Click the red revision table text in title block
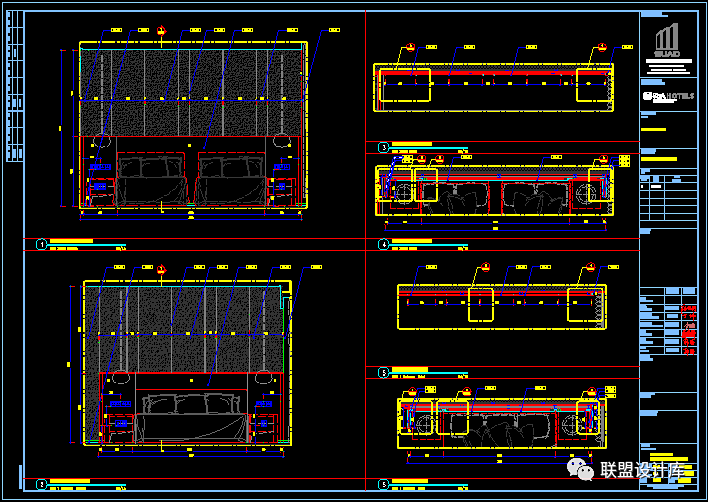Viewport: 708px width, 502px height. 689,331
